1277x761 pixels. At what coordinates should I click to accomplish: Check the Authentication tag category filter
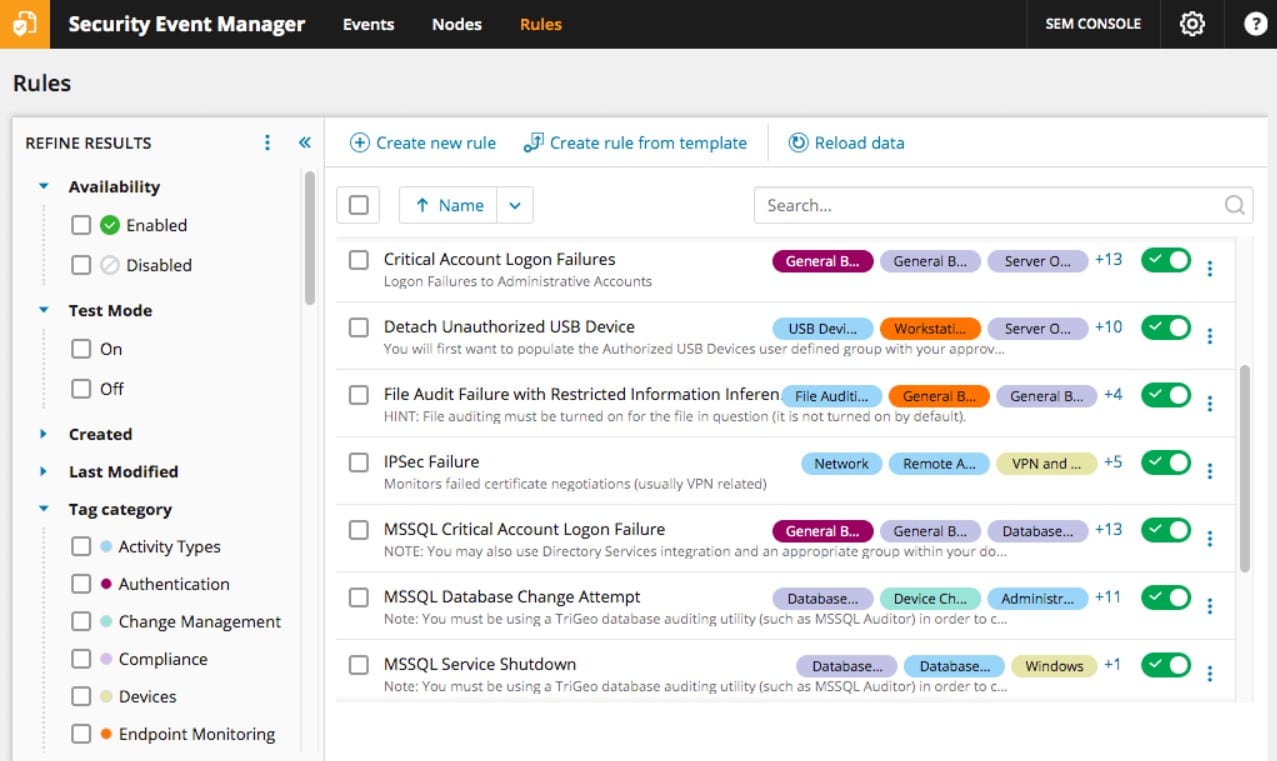[x=81, y=585]
